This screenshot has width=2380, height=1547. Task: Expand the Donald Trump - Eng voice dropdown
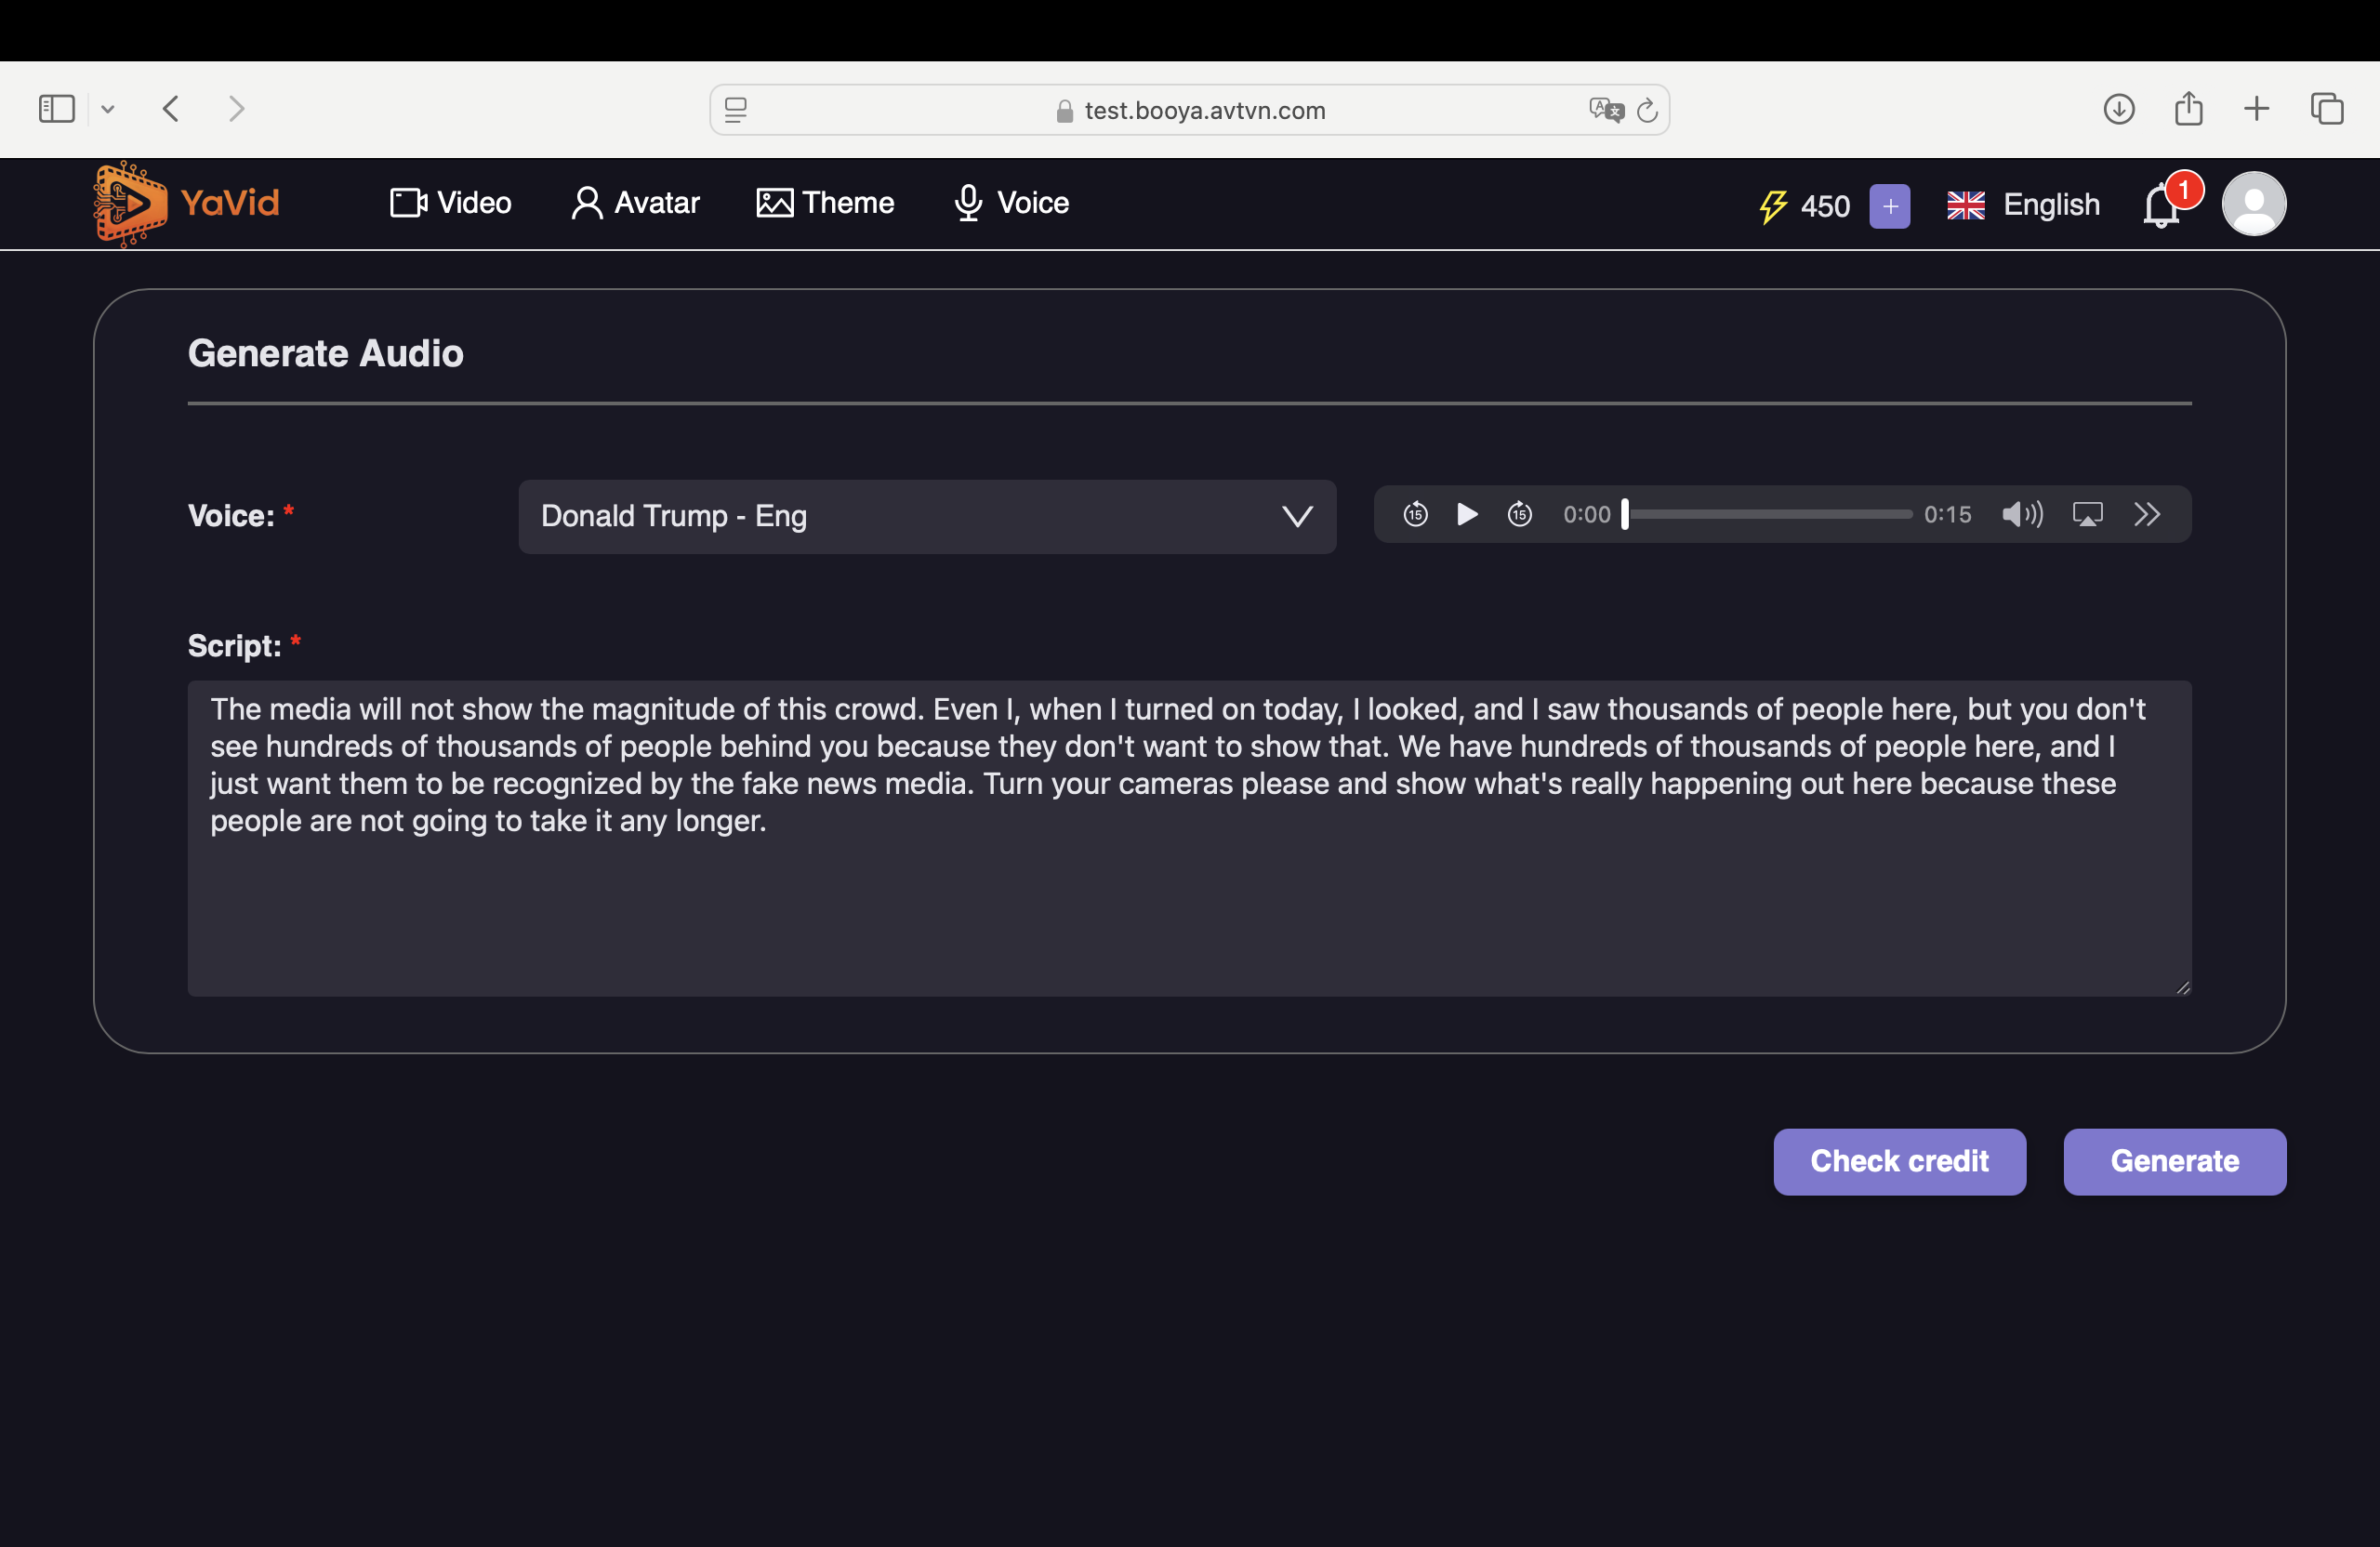[926, 516]
